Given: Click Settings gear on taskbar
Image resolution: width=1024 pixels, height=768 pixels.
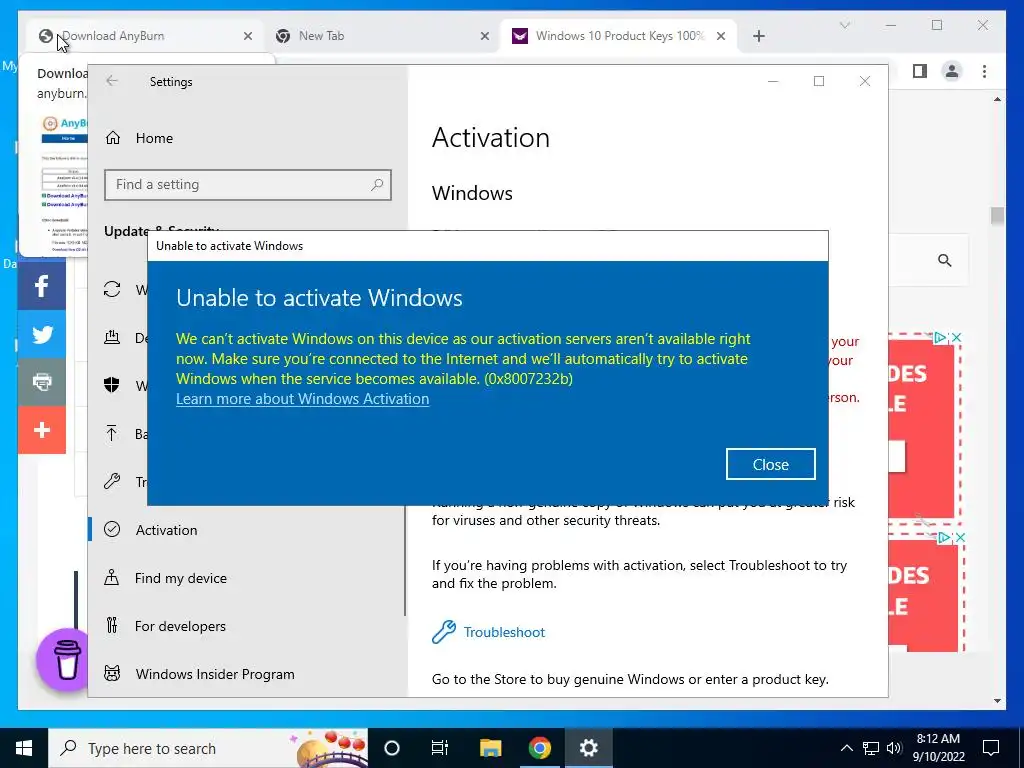Looking at the screenshot, I should (588, 748).
